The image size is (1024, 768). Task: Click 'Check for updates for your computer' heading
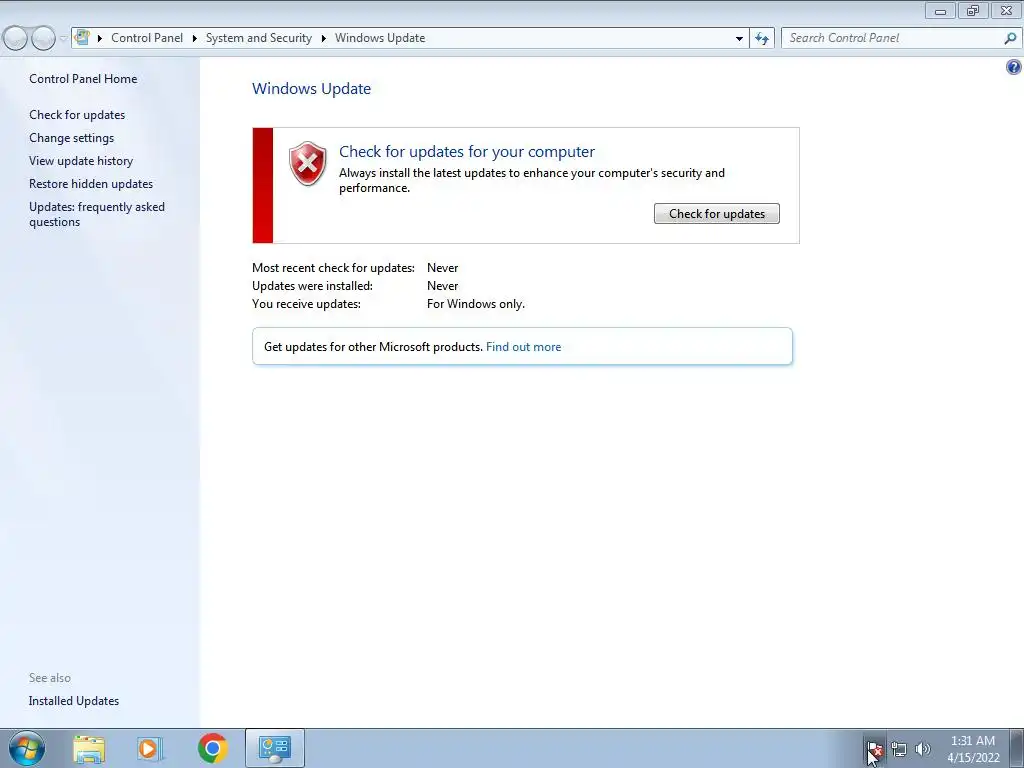click(x=467, y=152)
